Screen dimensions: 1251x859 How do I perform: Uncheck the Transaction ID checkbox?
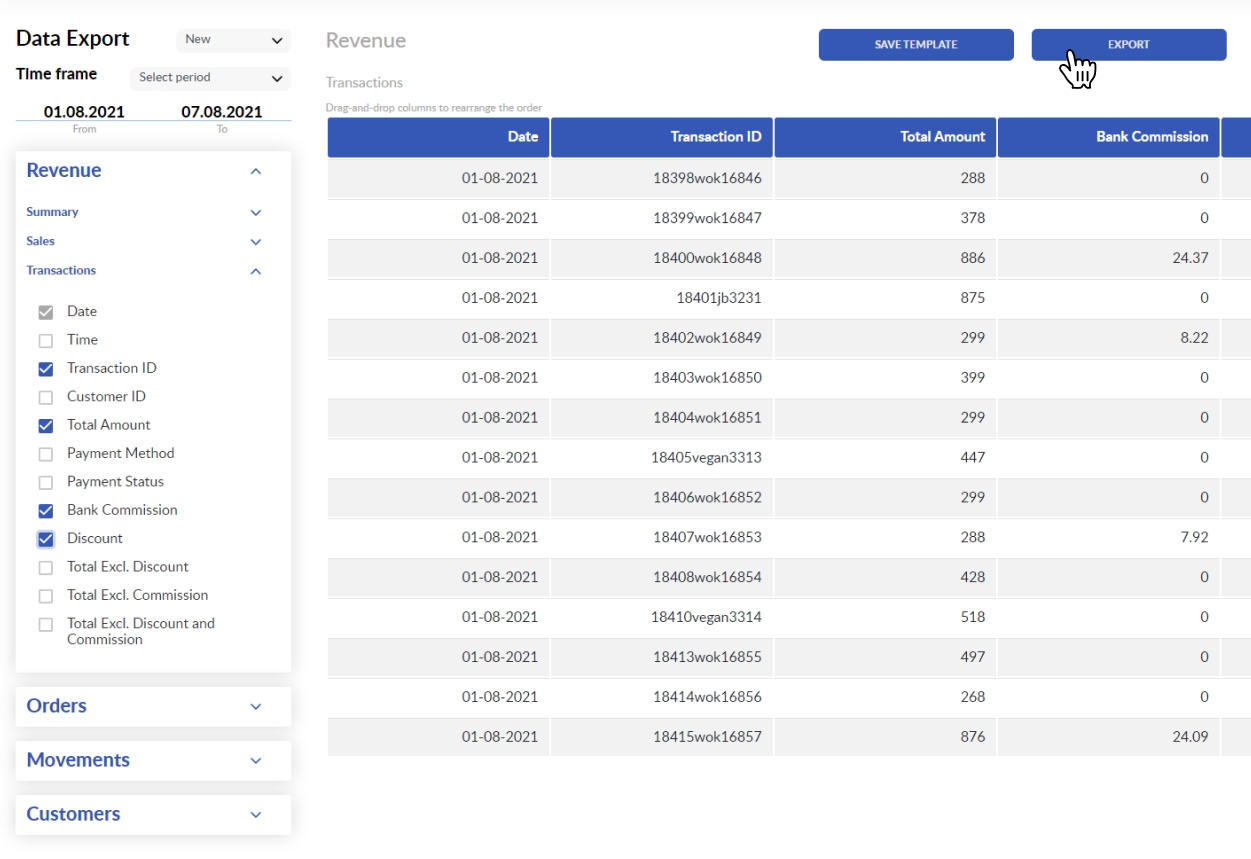coord(46,369)
